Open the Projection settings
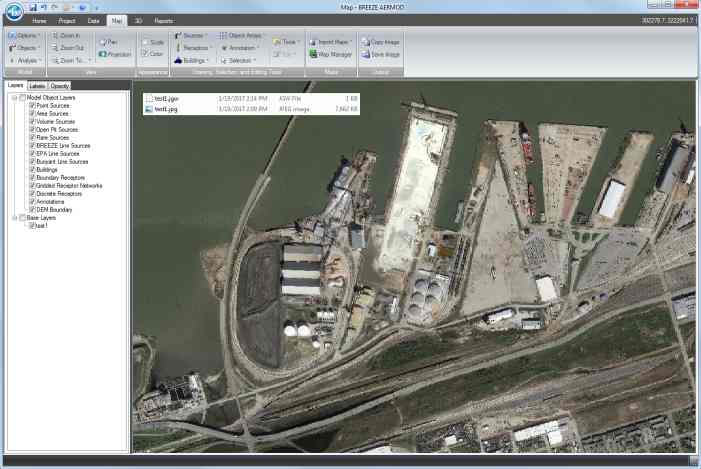Viewport: 701px width, 469px height. point(115,54)
